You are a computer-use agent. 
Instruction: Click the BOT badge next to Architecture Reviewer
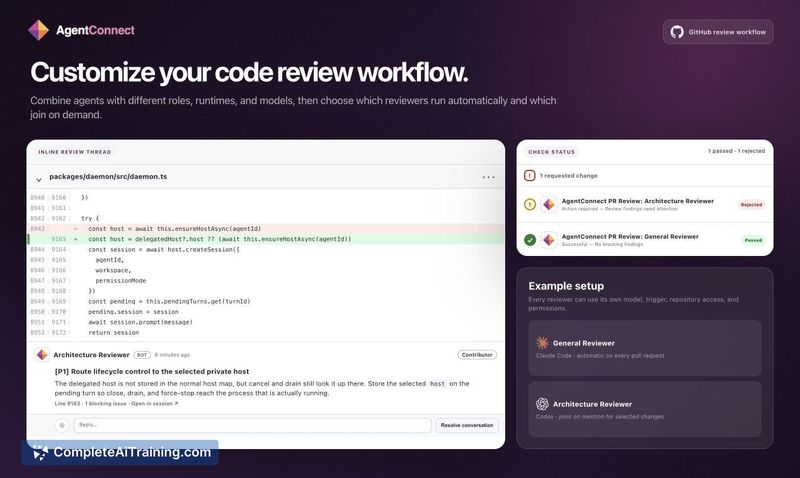tap(142, 355)
